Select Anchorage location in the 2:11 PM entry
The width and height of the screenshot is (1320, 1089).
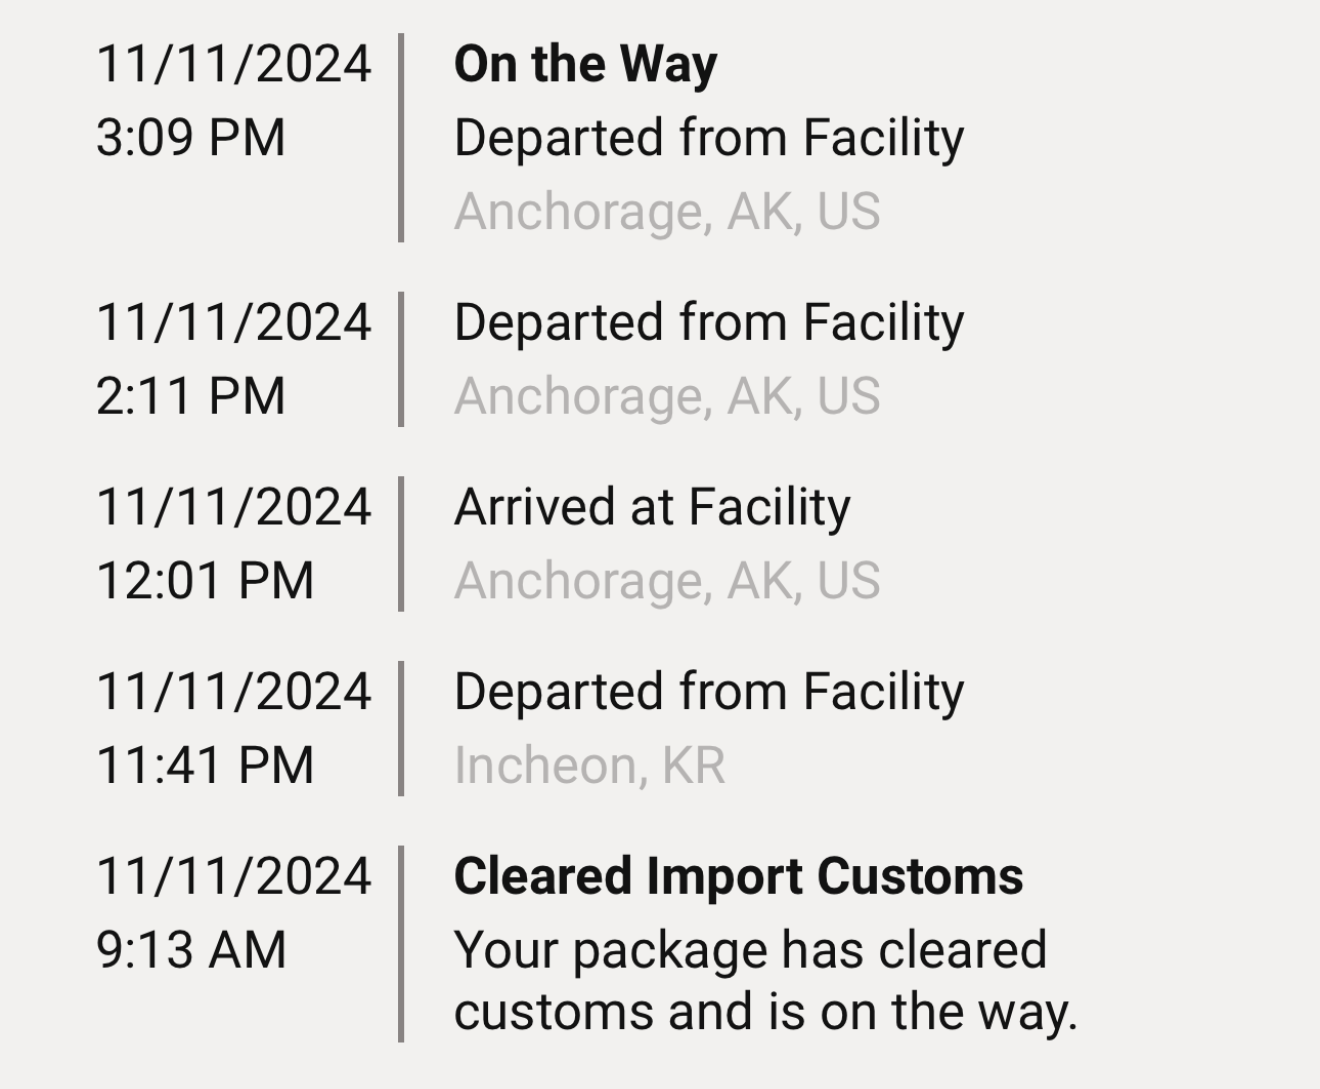point(667,397)
